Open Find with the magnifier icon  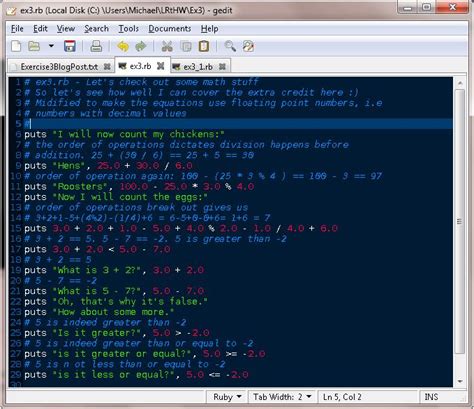pos(230,46)
